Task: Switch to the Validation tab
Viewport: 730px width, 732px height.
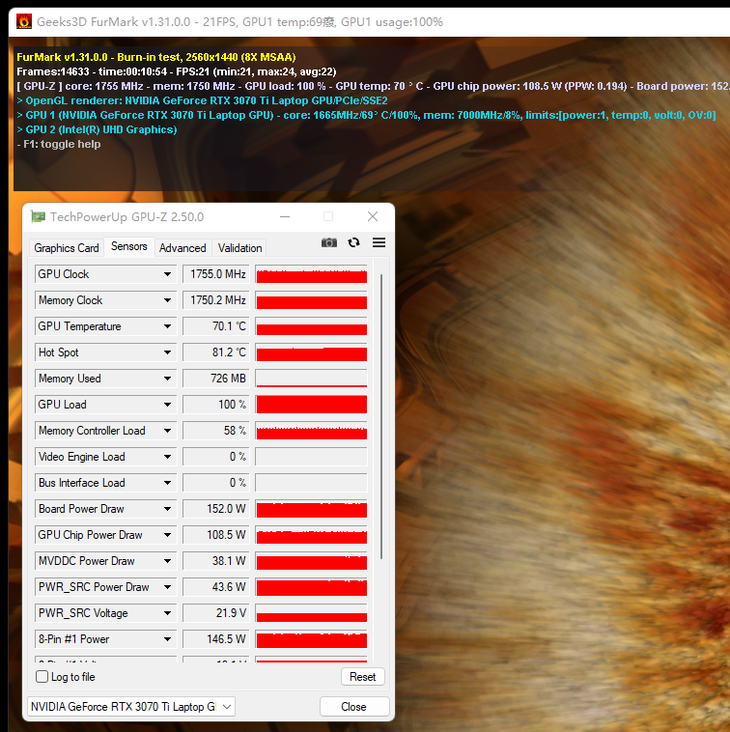Action: 240,248
